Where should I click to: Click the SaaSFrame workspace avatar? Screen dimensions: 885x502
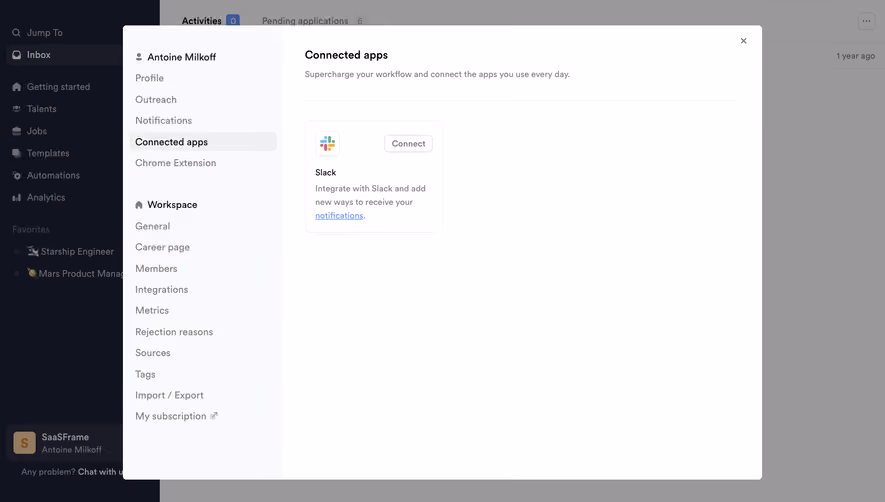coord(24,443)
